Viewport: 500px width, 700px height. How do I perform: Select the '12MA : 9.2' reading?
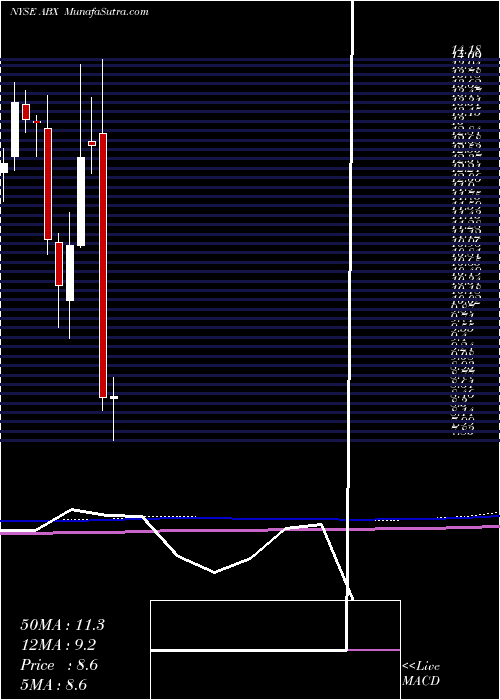coord(58,645)
